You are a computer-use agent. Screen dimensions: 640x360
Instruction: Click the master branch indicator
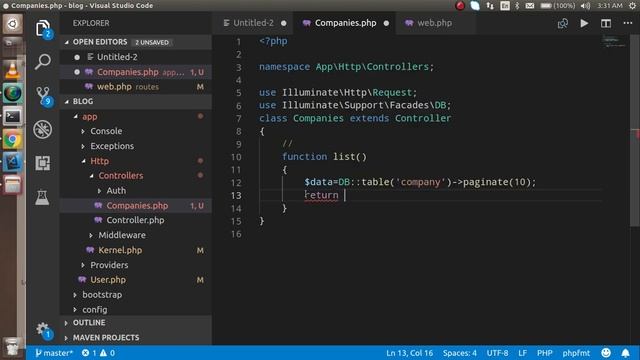point(54,353)
